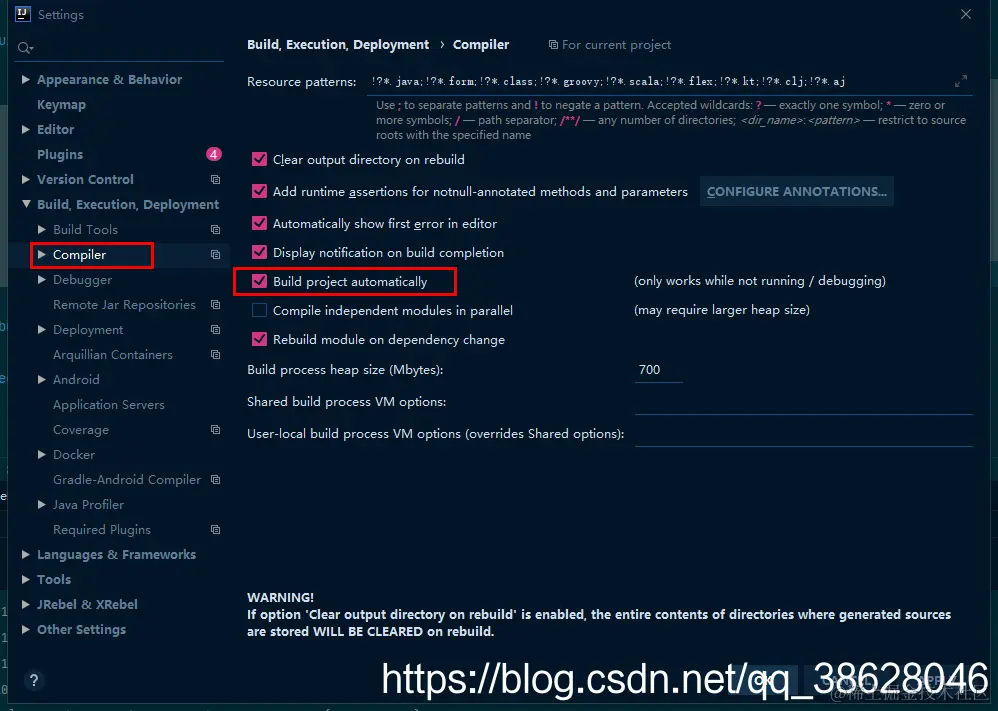Click the Resource patterns input field
The height and width of the screenshot is (711, 998).
(670, 81)
